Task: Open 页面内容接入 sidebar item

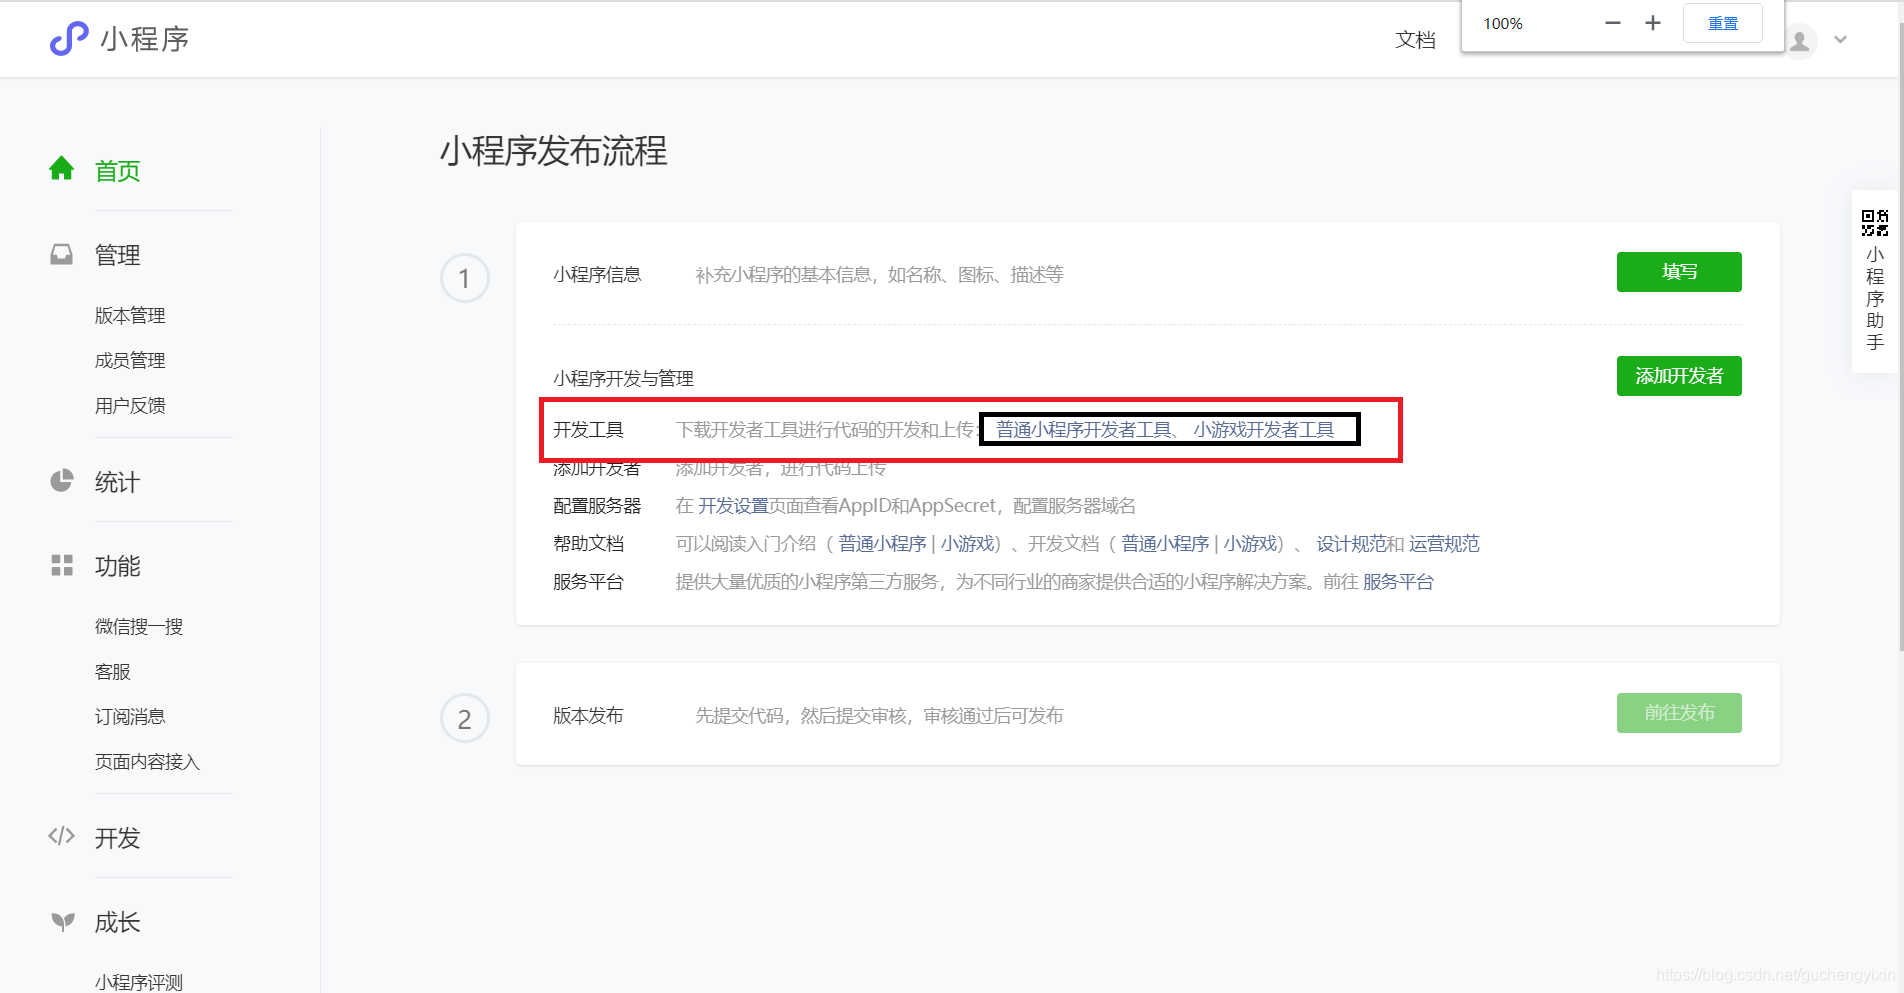Action: pos(147,762)
